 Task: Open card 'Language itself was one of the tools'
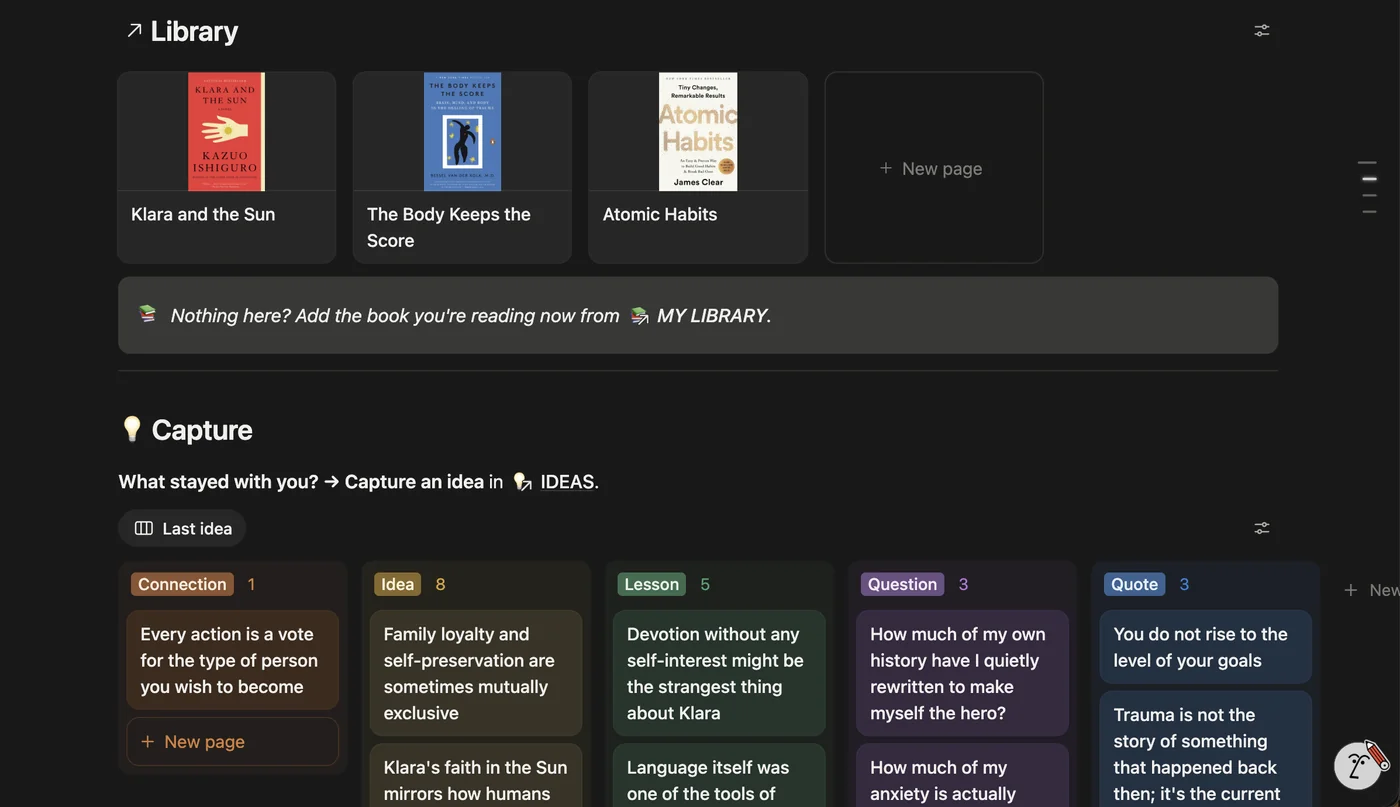(719, 776)
